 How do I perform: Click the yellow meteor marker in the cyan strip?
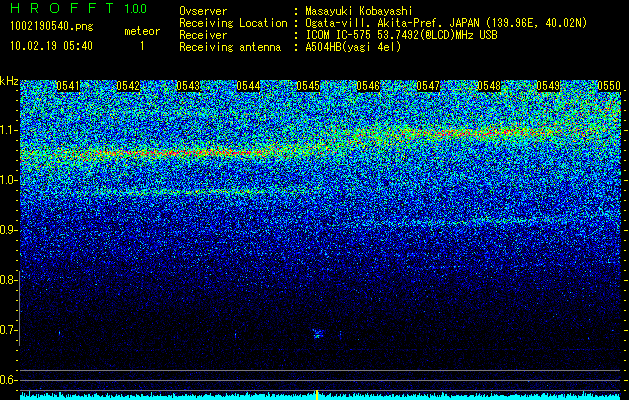(317, 395)
